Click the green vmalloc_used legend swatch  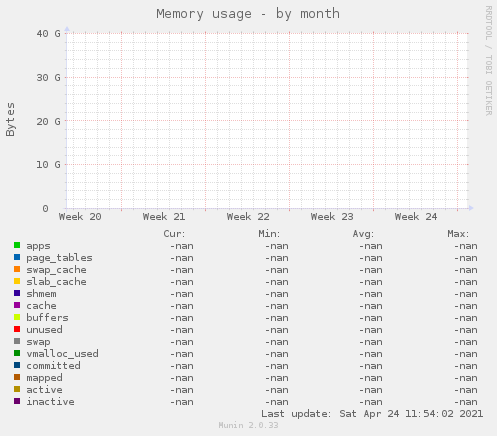tap(17, 353)
